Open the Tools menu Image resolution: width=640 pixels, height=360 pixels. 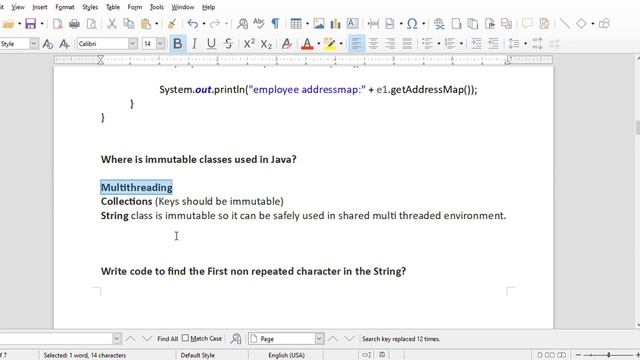pos(157,7)
